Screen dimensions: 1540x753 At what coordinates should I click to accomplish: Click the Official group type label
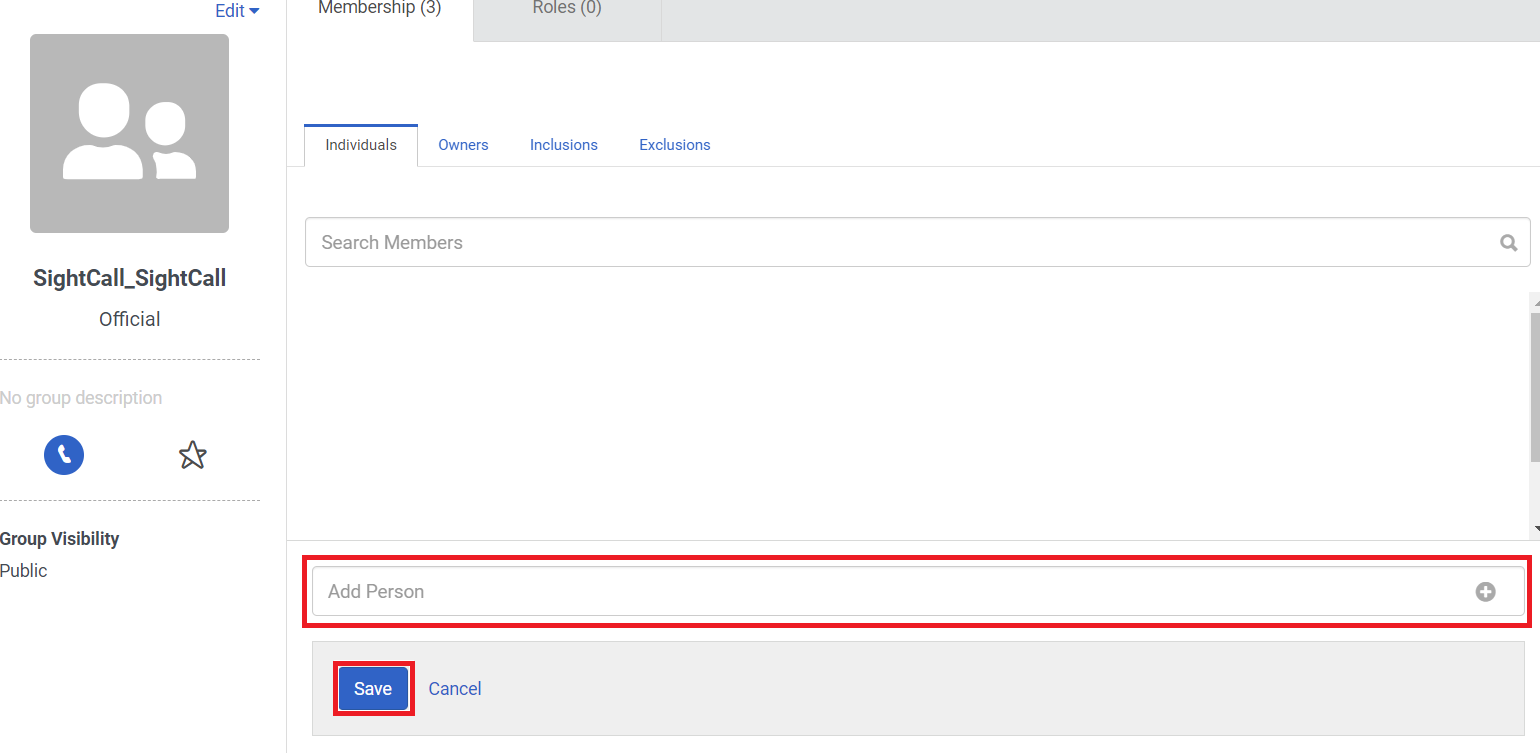tap(130, 319)
